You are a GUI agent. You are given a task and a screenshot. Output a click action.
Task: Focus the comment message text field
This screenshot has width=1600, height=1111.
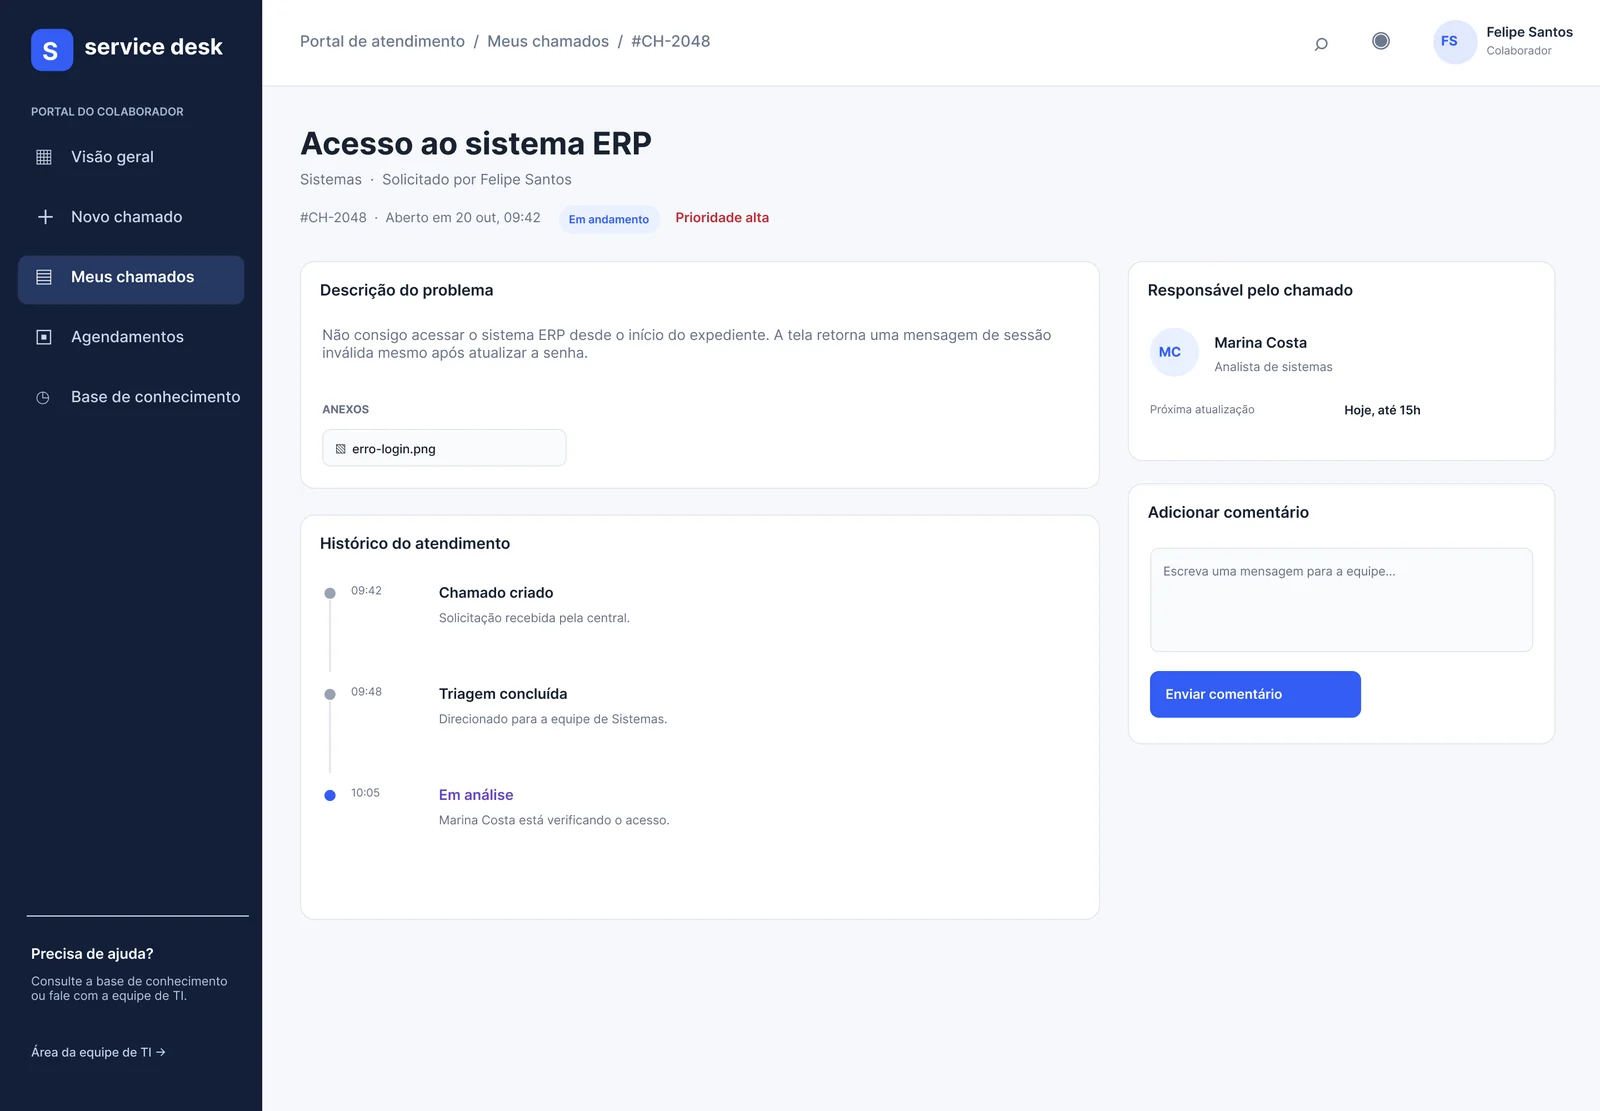1341,600
